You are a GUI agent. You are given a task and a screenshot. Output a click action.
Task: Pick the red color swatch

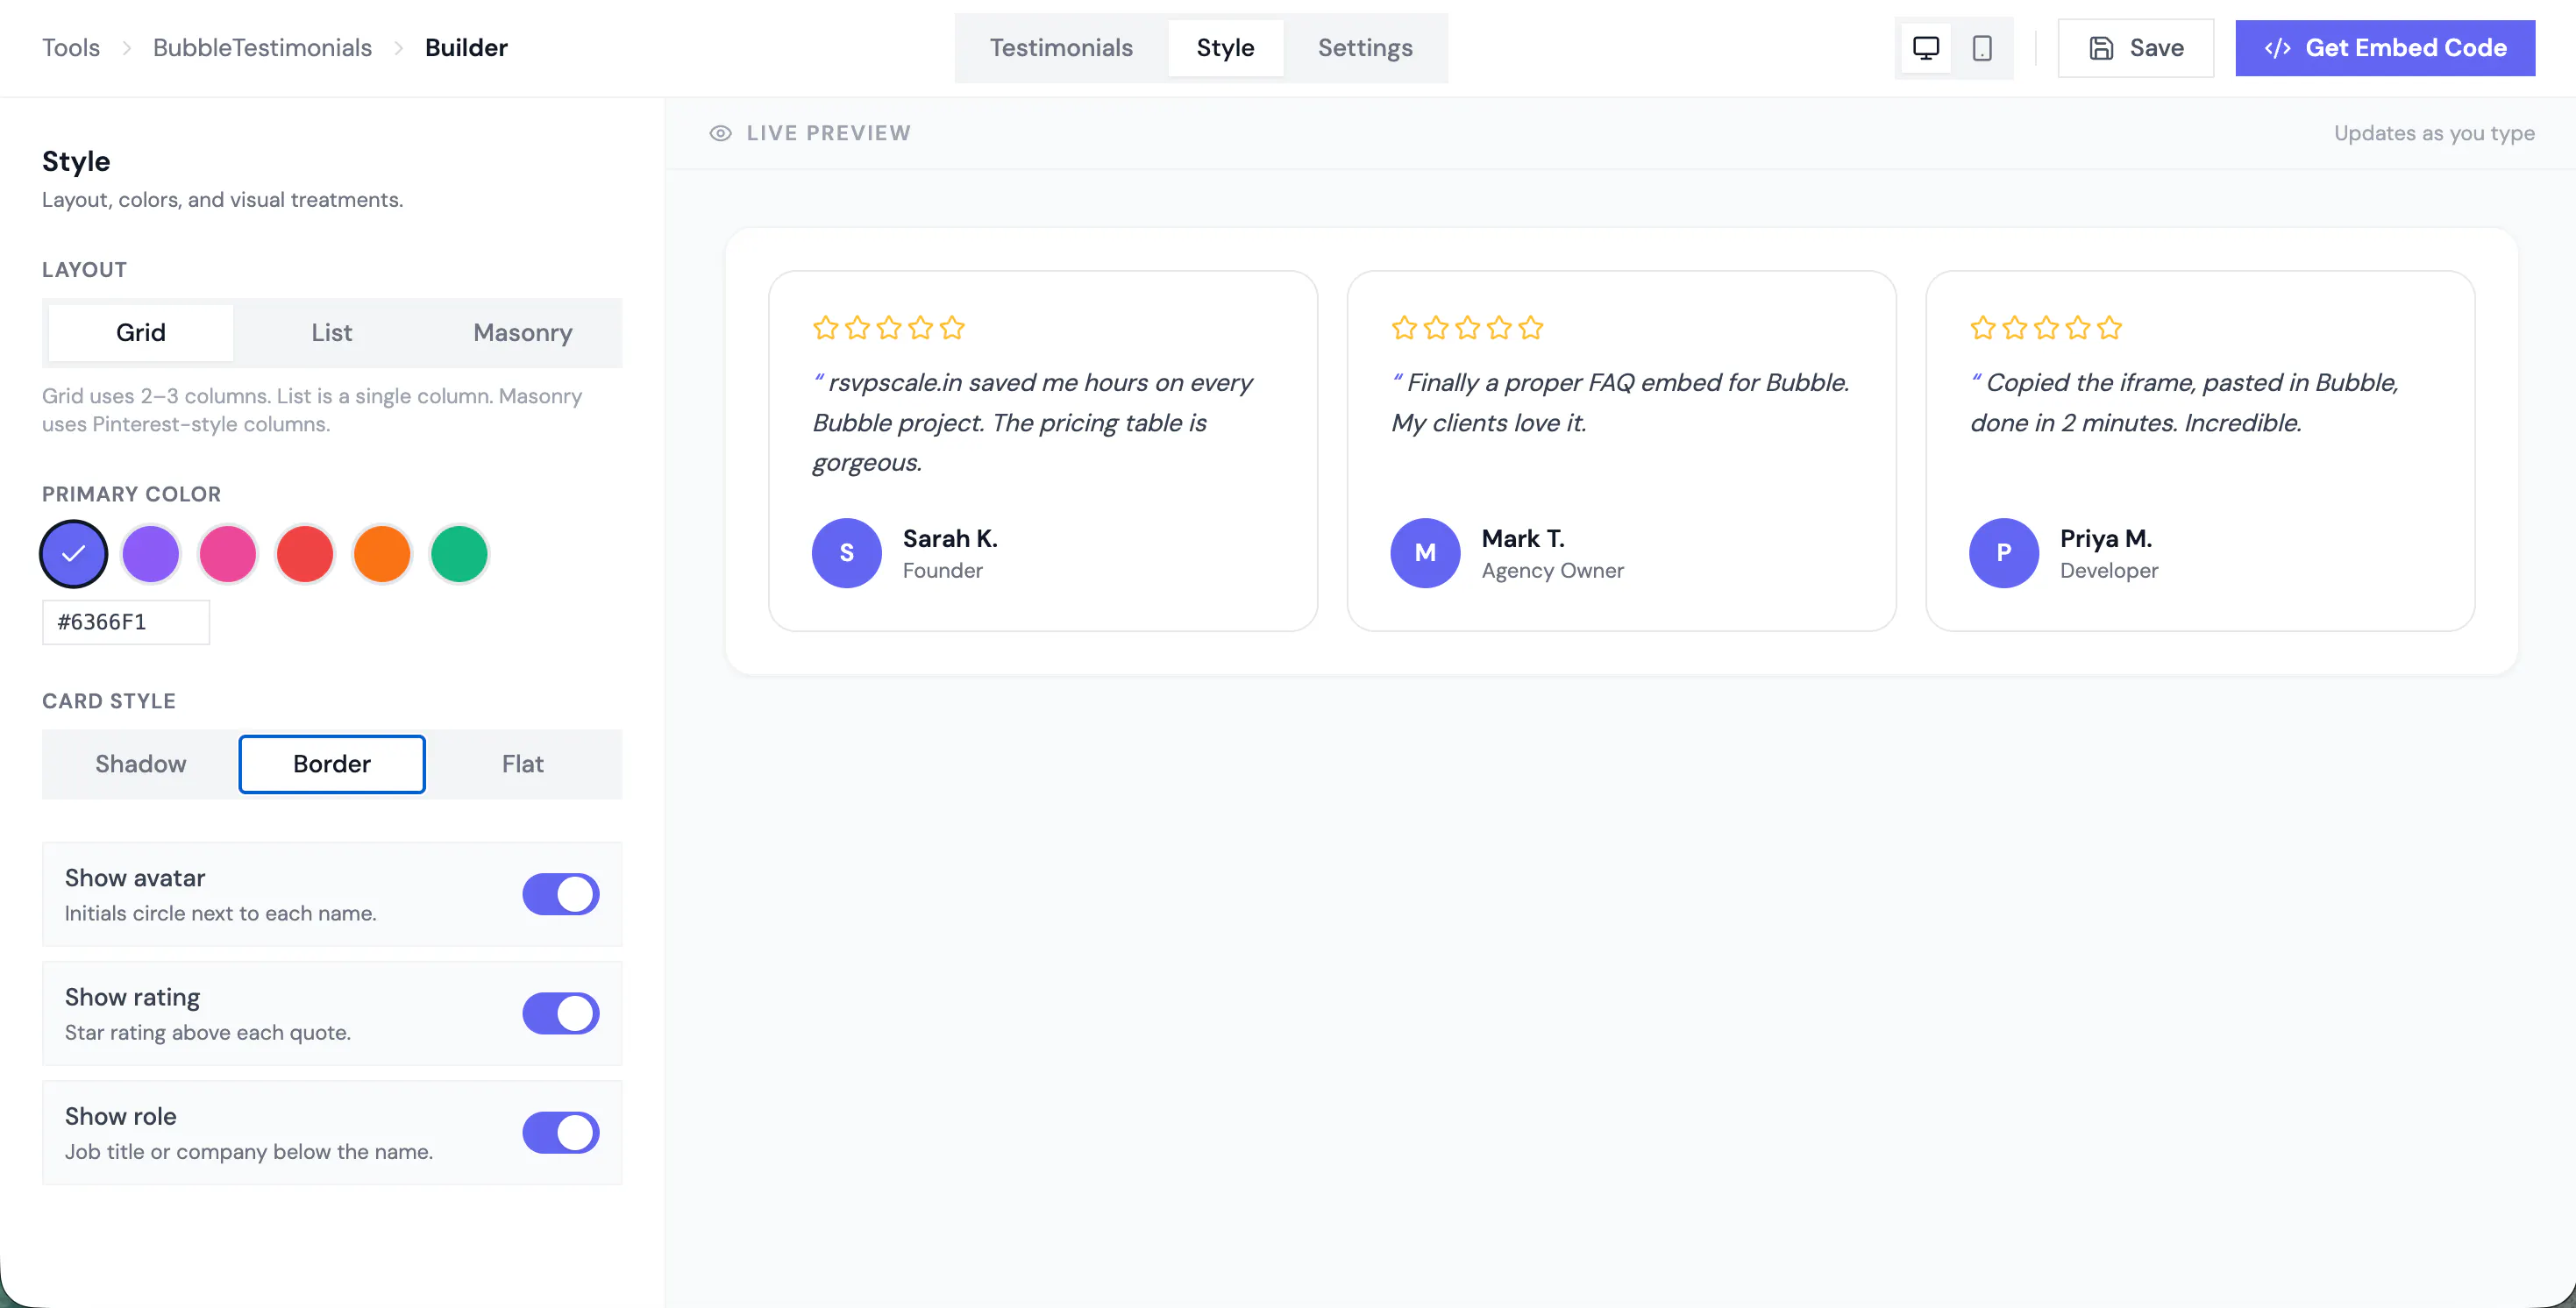point(305,553)
